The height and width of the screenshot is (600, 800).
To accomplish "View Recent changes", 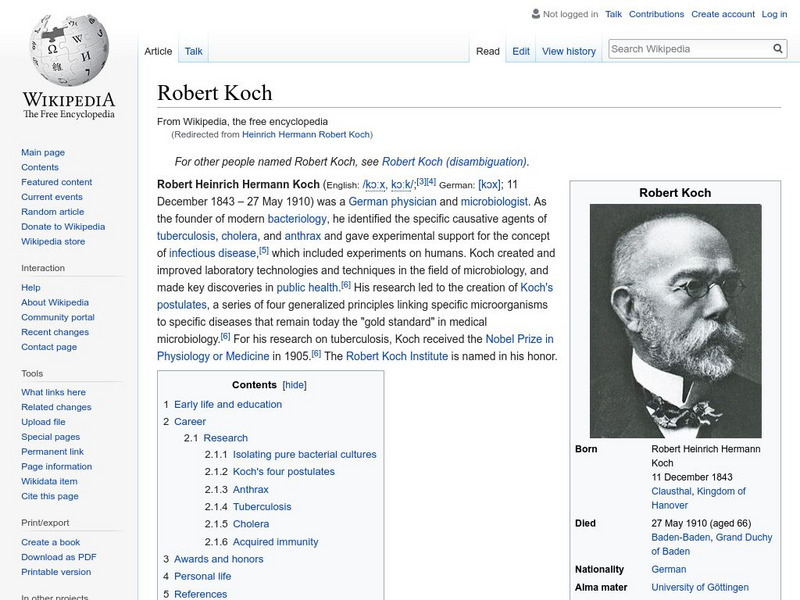I will point(55,332).
